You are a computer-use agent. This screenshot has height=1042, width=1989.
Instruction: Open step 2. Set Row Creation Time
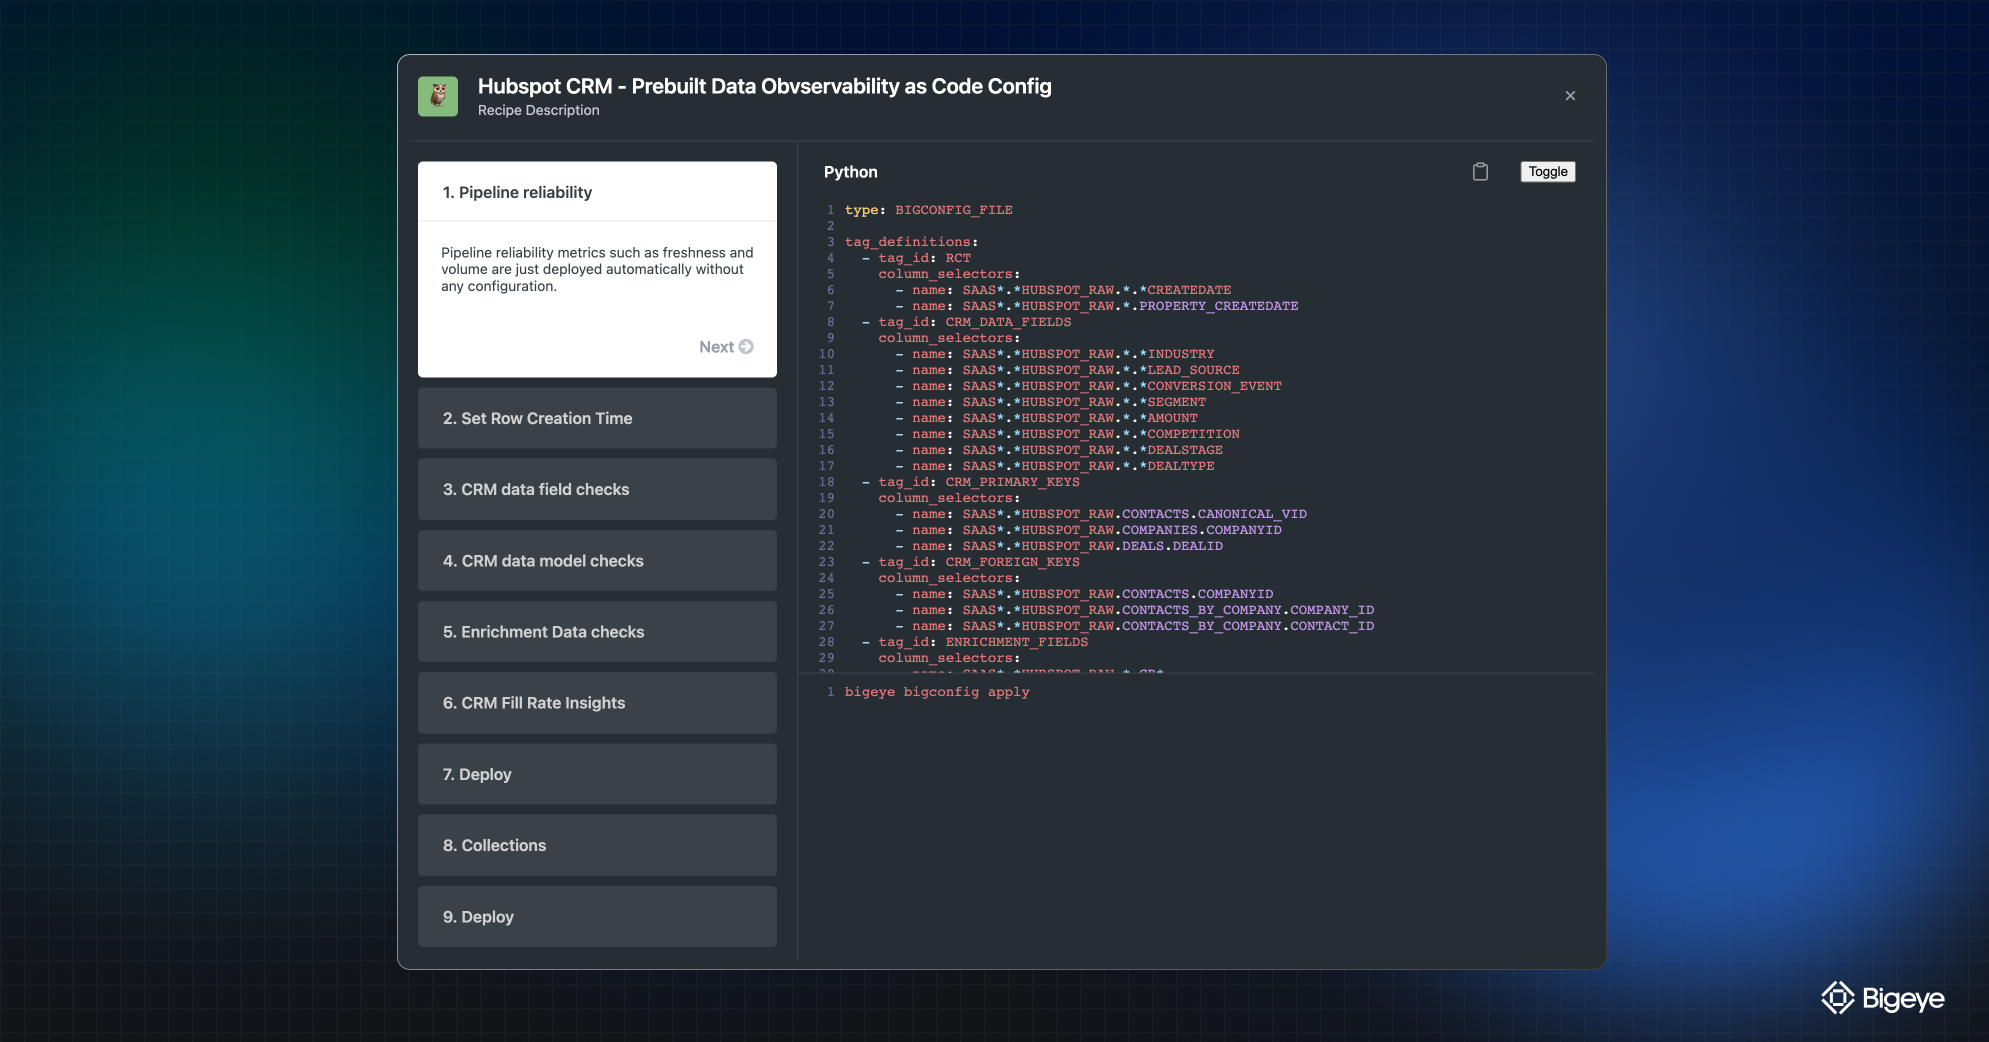coord(597,418)
